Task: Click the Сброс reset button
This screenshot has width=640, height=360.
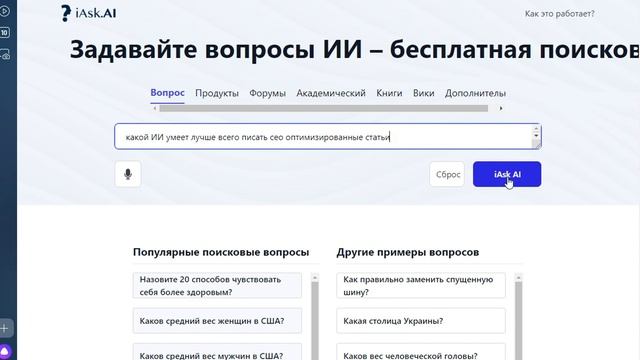Action: [447, 174]
